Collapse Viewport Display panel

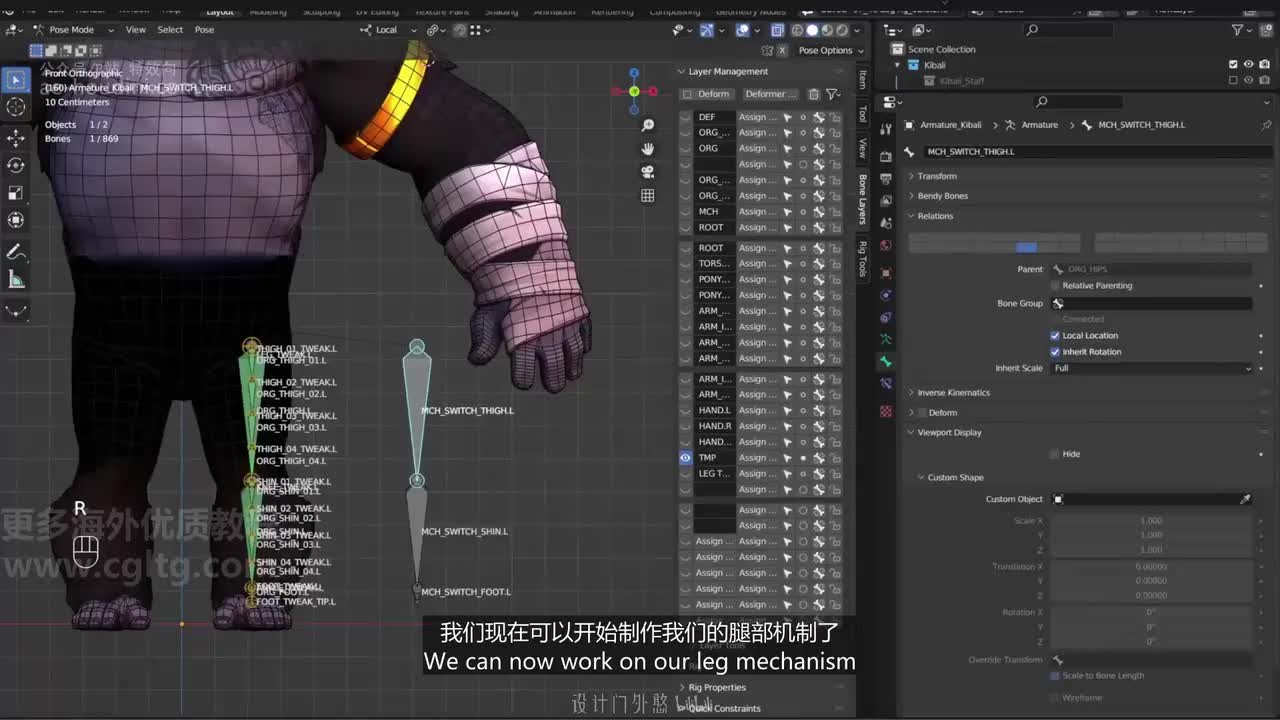click(949, 433)
